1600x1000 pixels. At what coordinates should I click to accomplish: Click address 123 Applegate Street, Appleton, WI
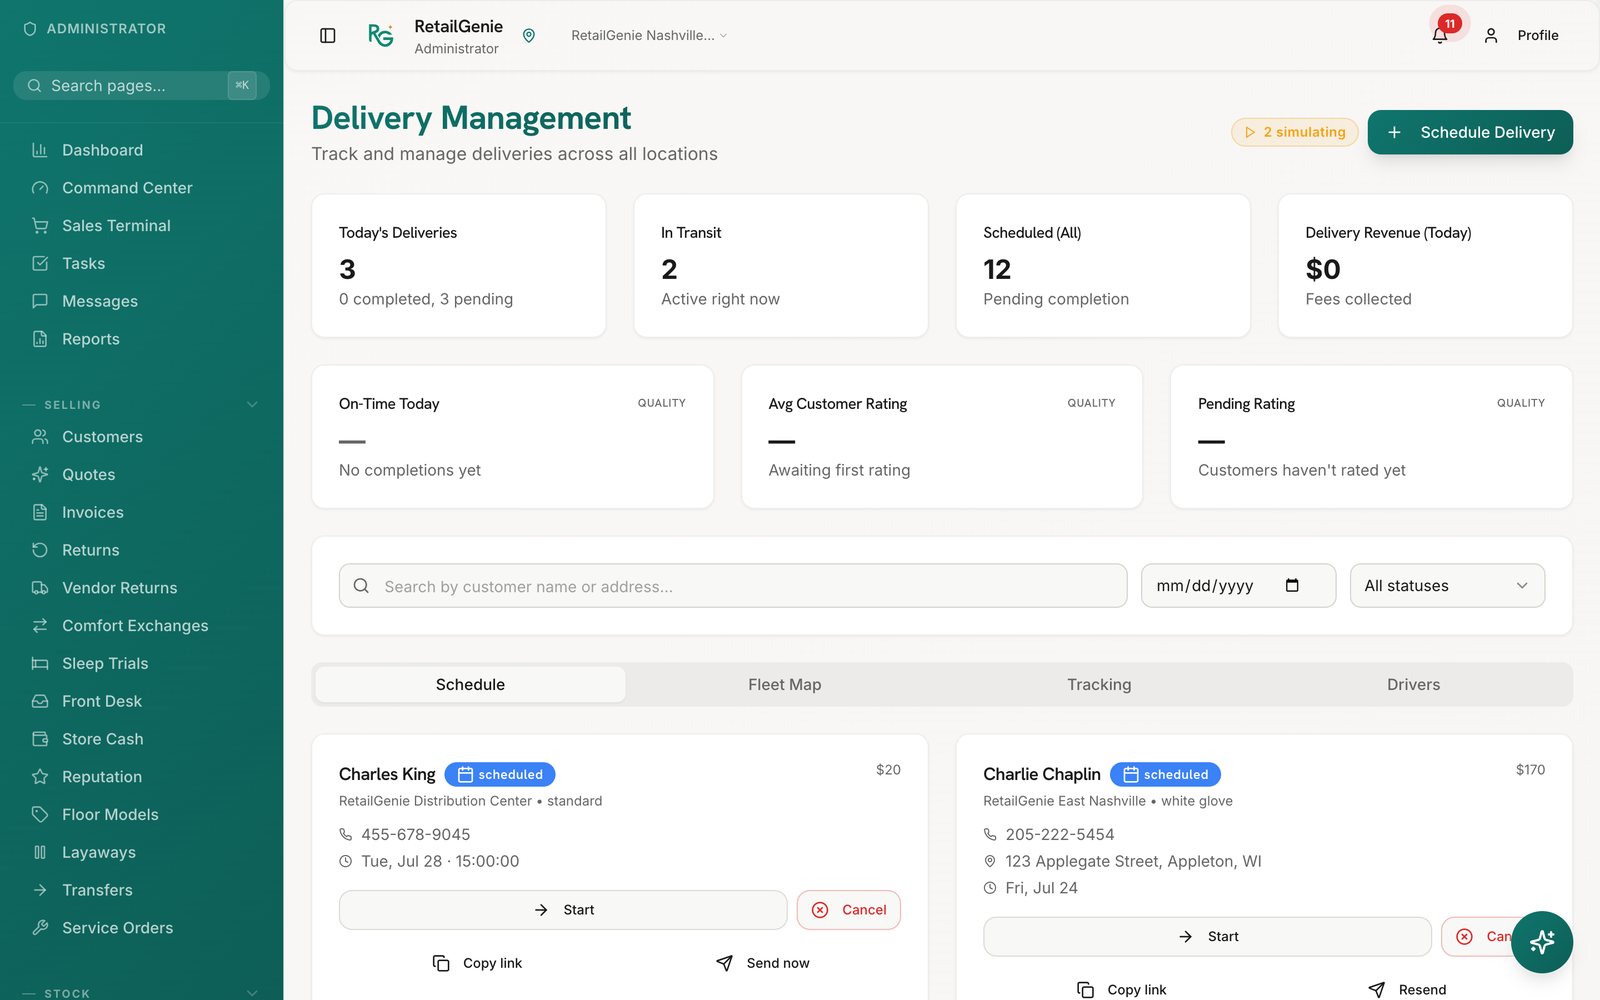coord(1133,861)
